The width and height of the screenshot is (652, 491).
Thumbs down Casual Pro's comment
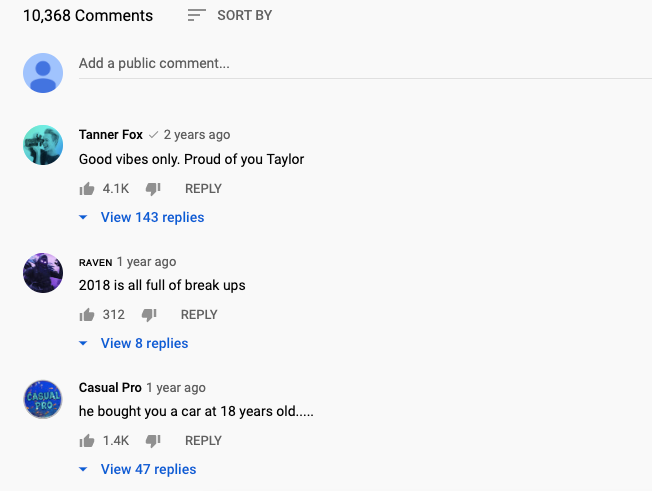click(x=152, y=441)
